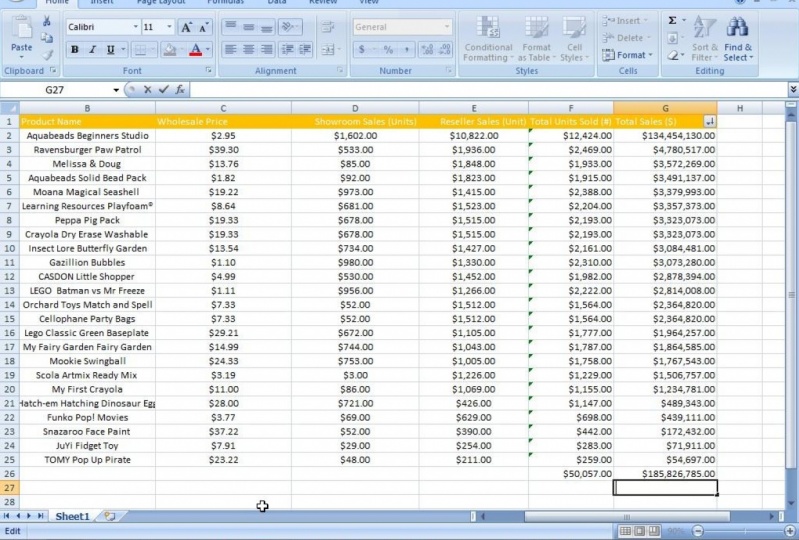799x540 pixels.
Task: Click the Delete cells button
Action: [626, 38]
